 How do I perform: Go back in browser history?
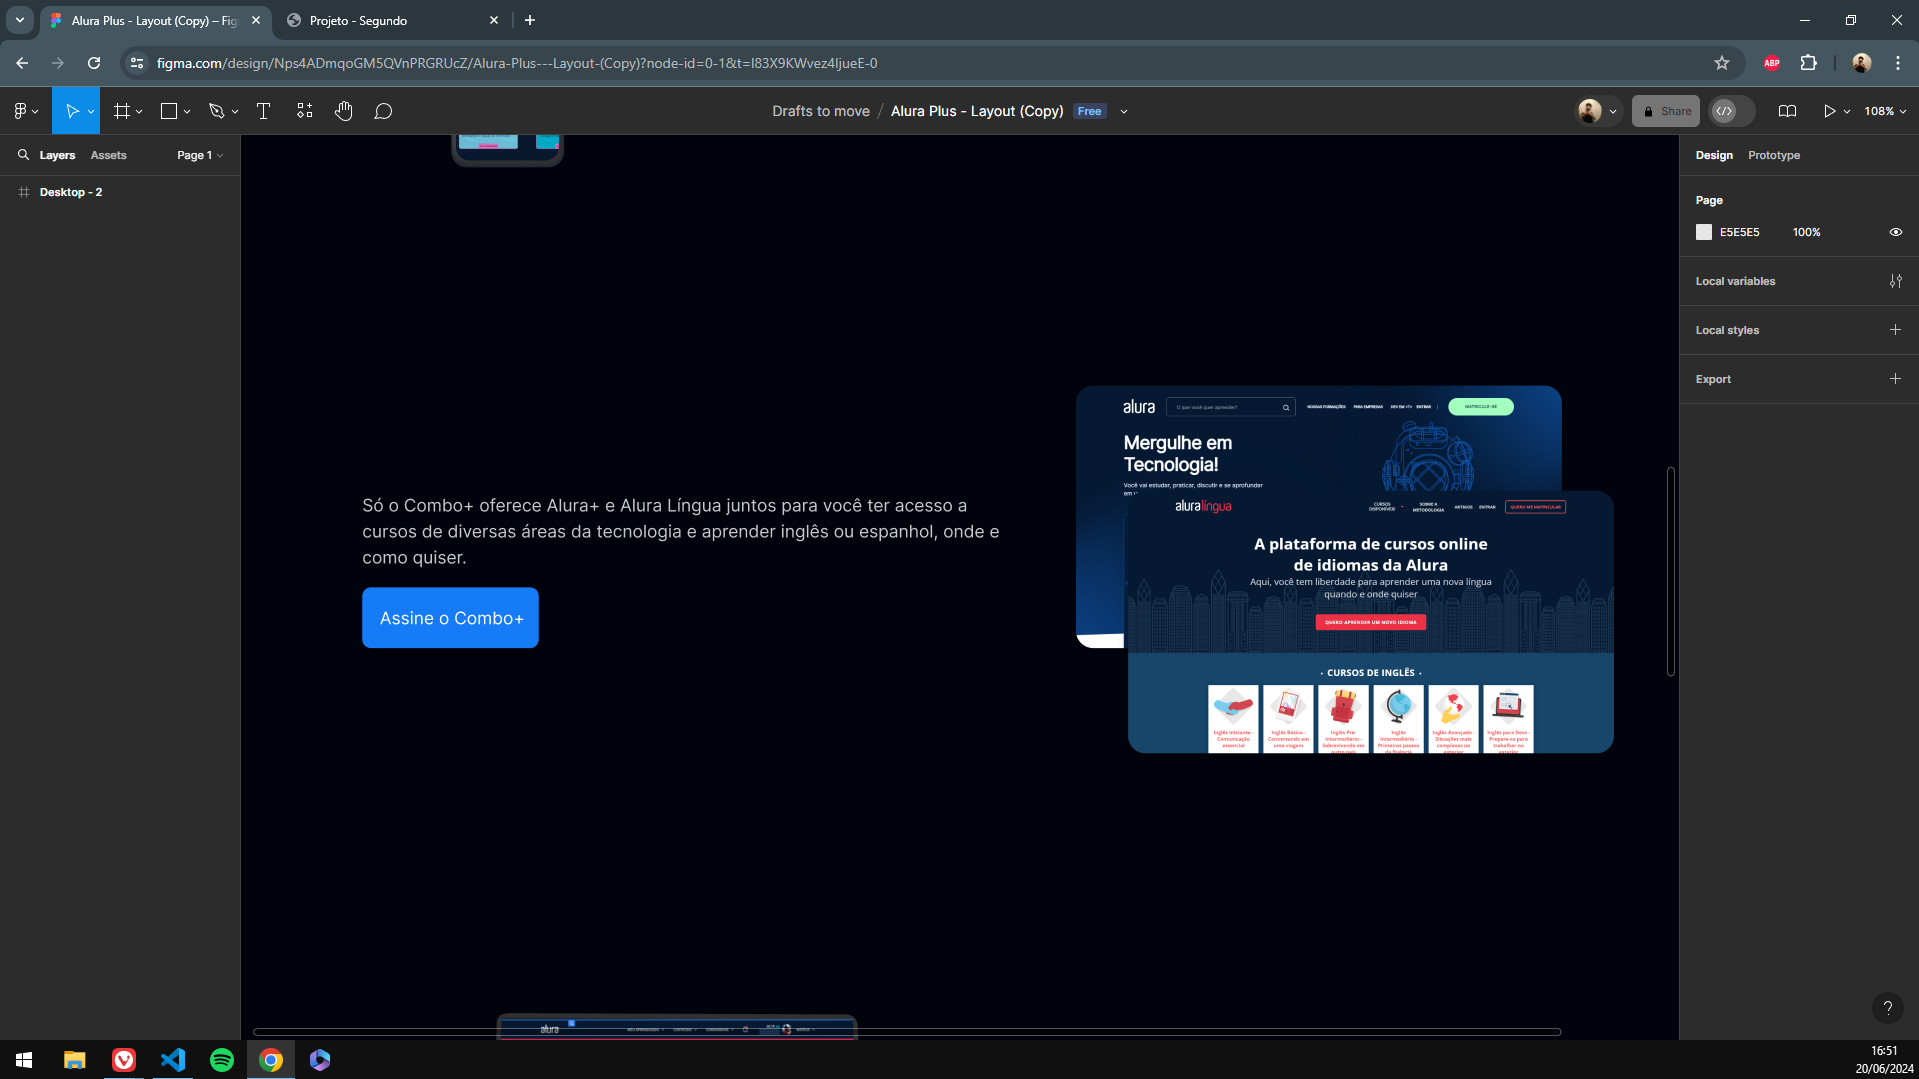(22, 63)
